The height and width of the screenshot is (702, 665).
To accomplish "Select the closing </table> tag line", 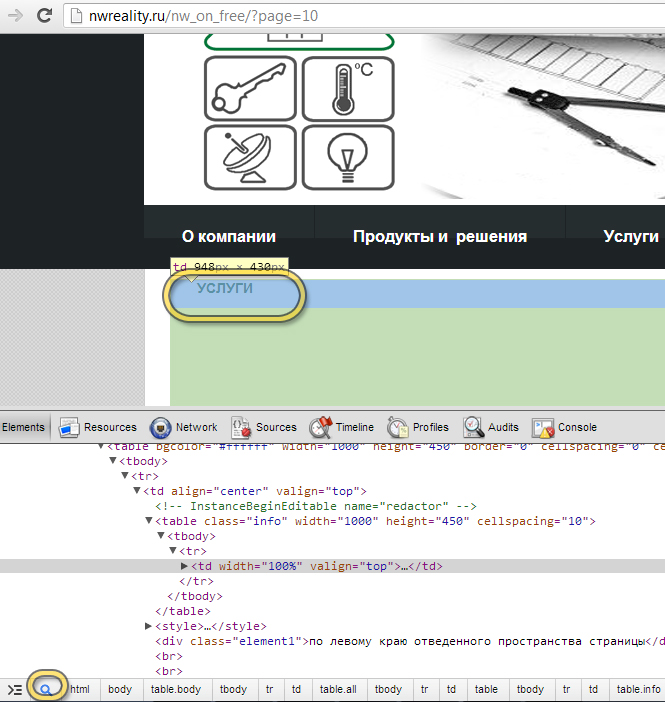I will click(x=183, y=611).
